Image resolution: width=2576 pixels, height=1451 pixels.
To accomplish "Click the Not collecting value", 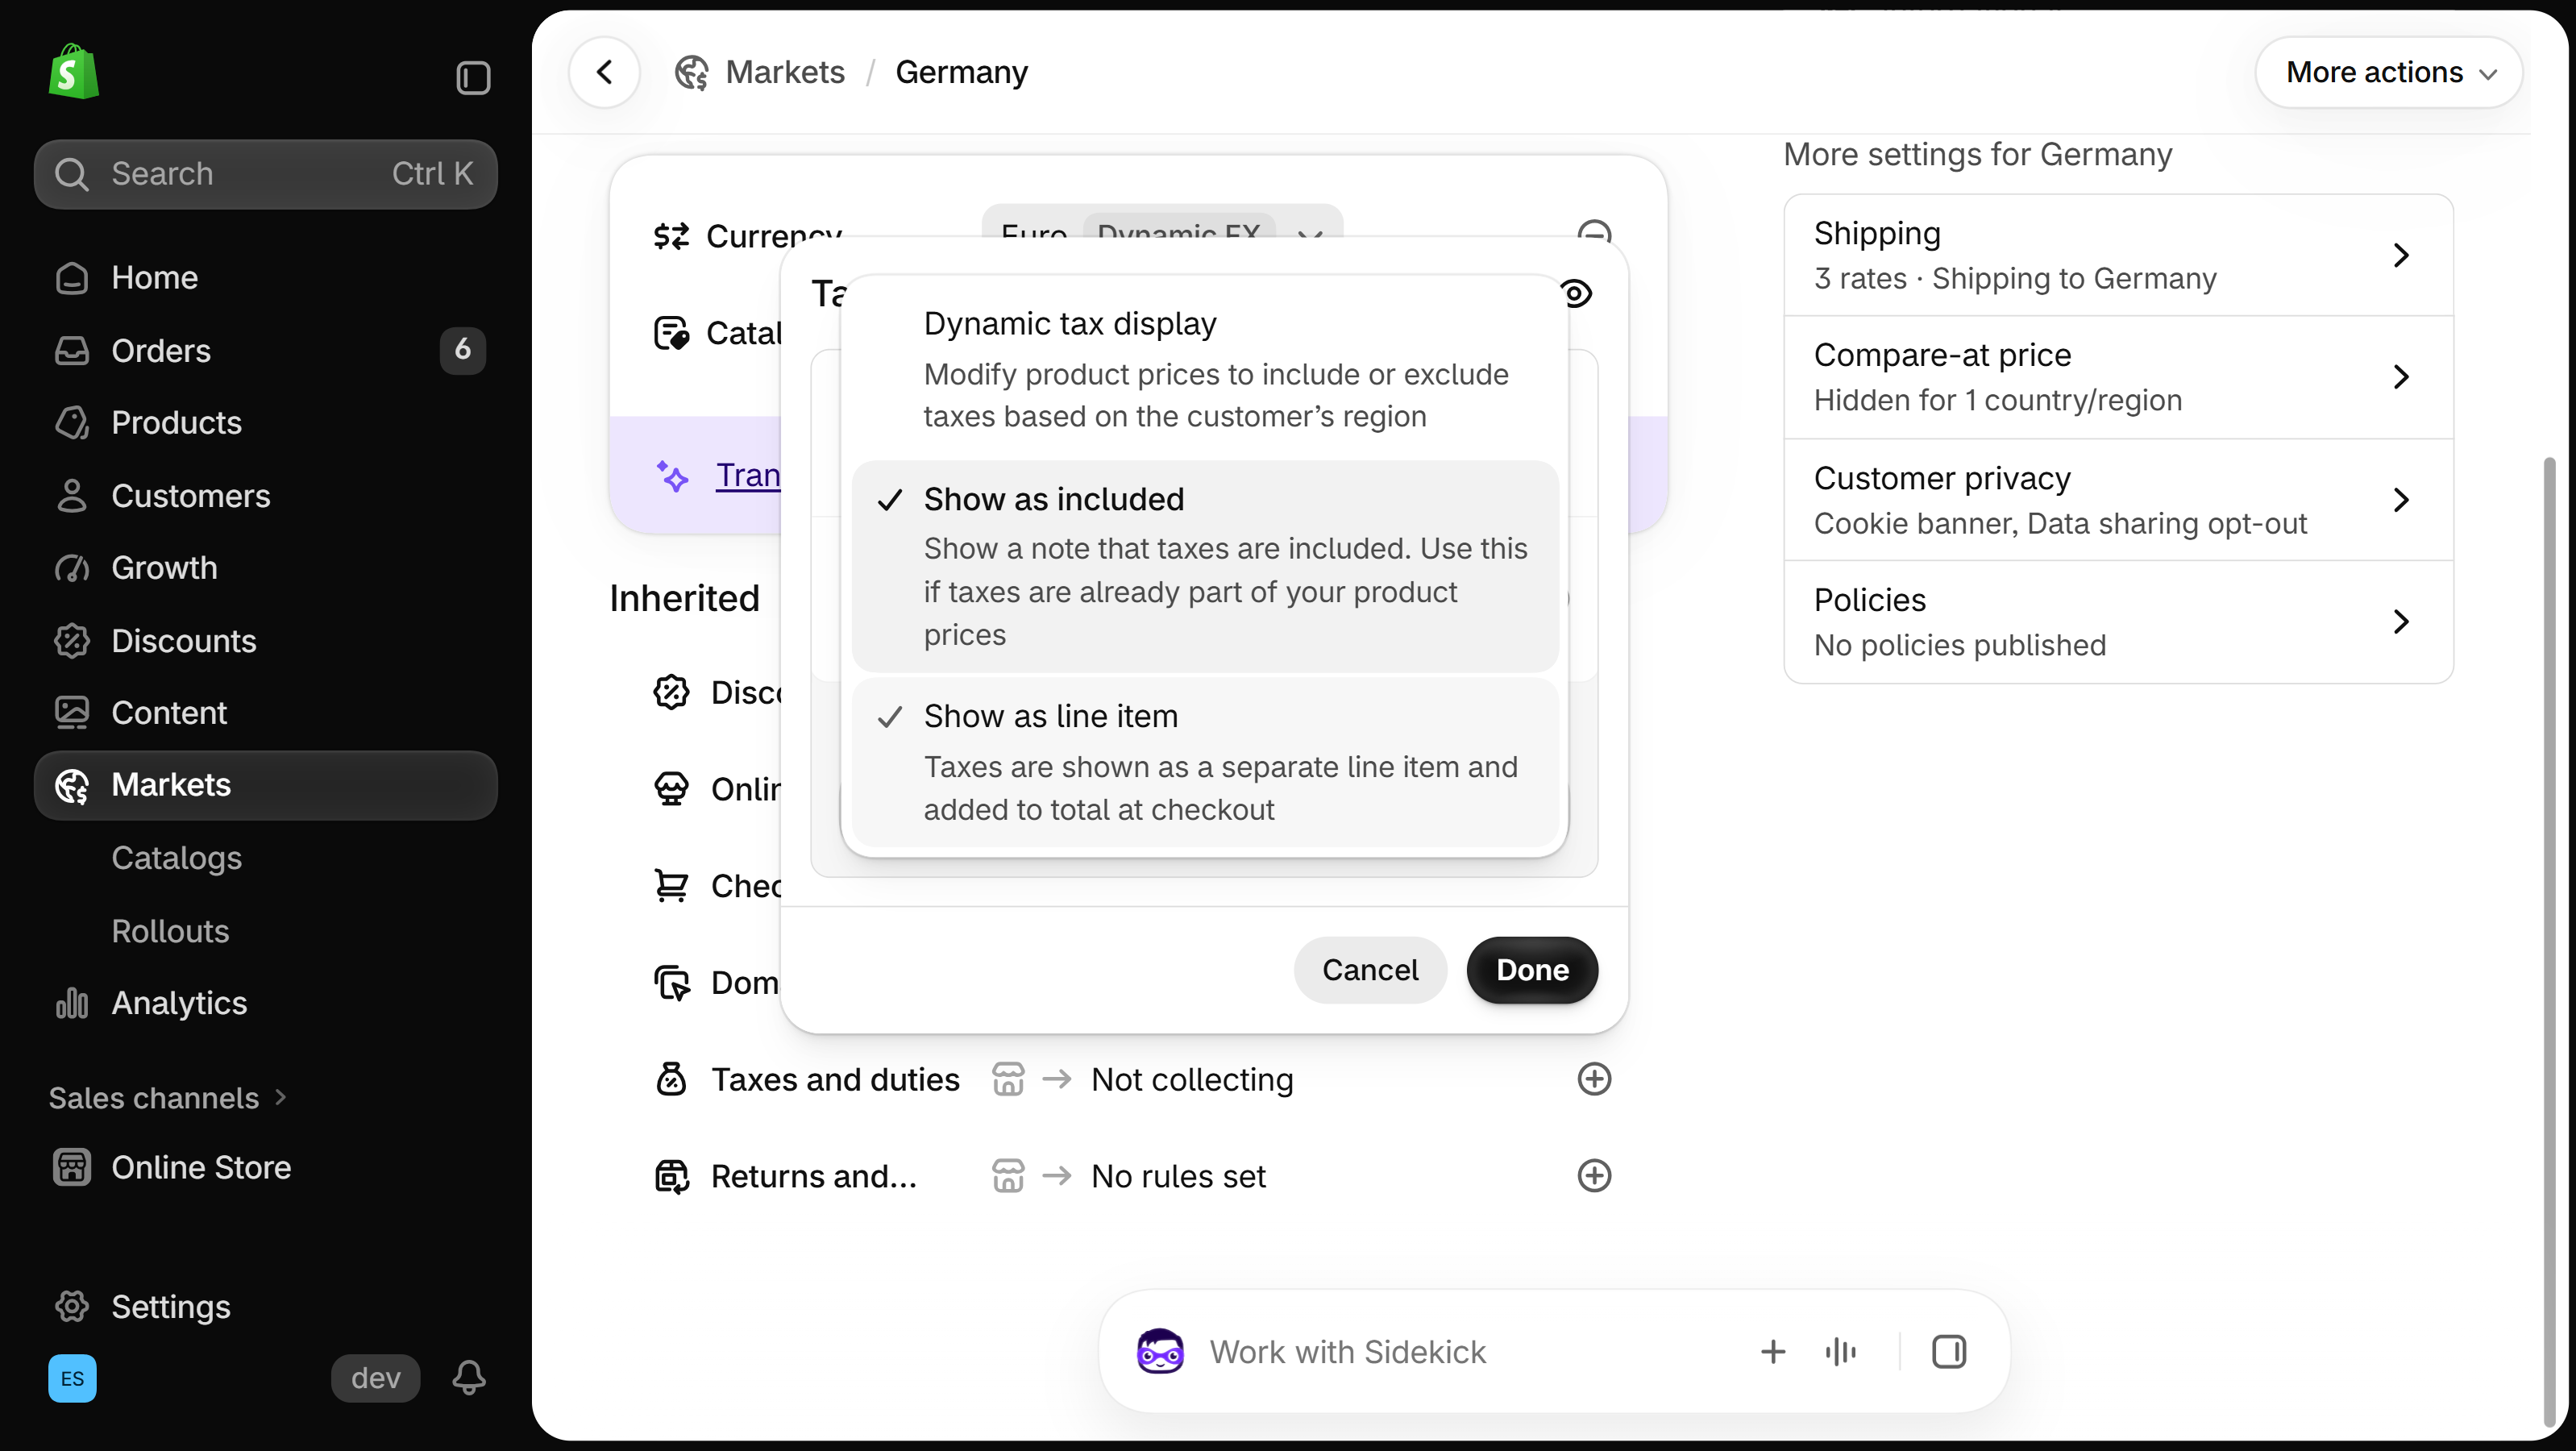I will [x=1192, y=1079].
